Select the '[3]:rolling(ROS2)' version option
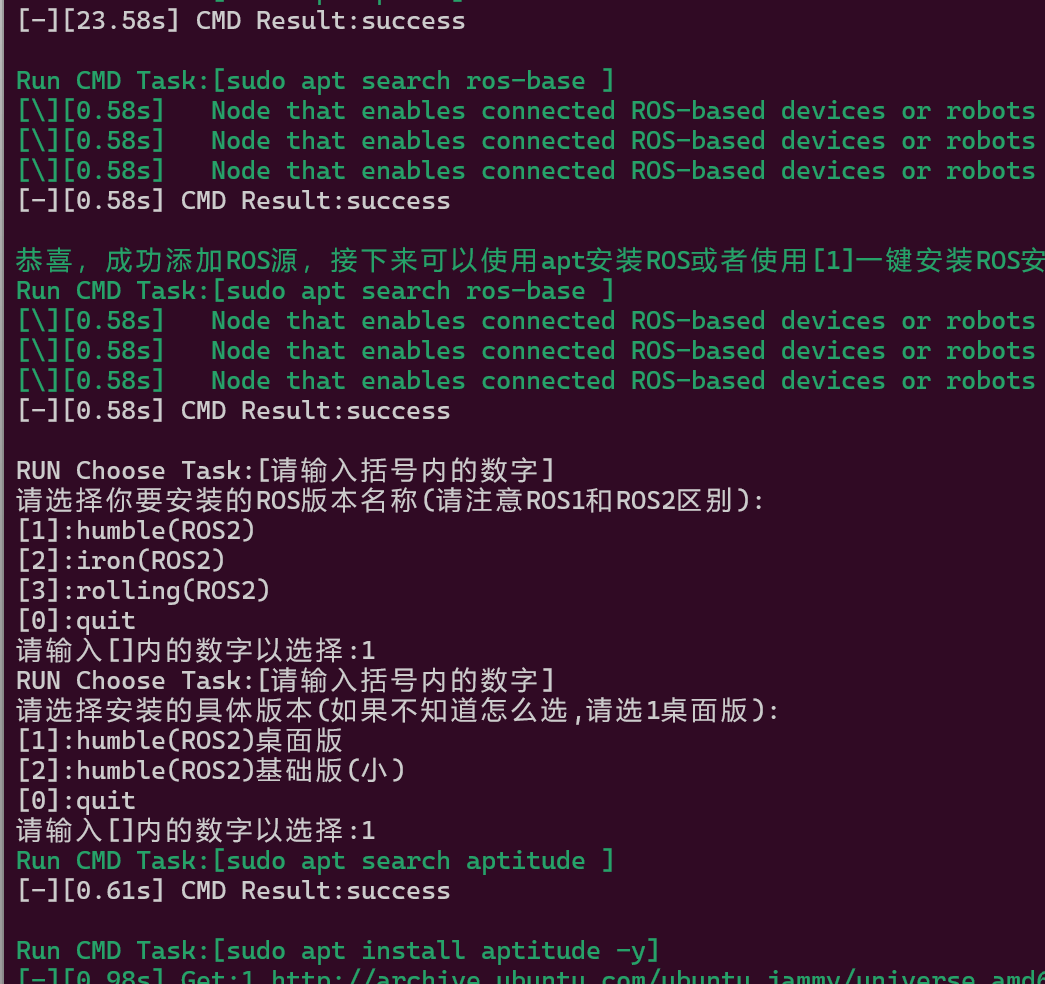Image resolution: width=1045 pixels, height=984 pixels. point(144,590)
